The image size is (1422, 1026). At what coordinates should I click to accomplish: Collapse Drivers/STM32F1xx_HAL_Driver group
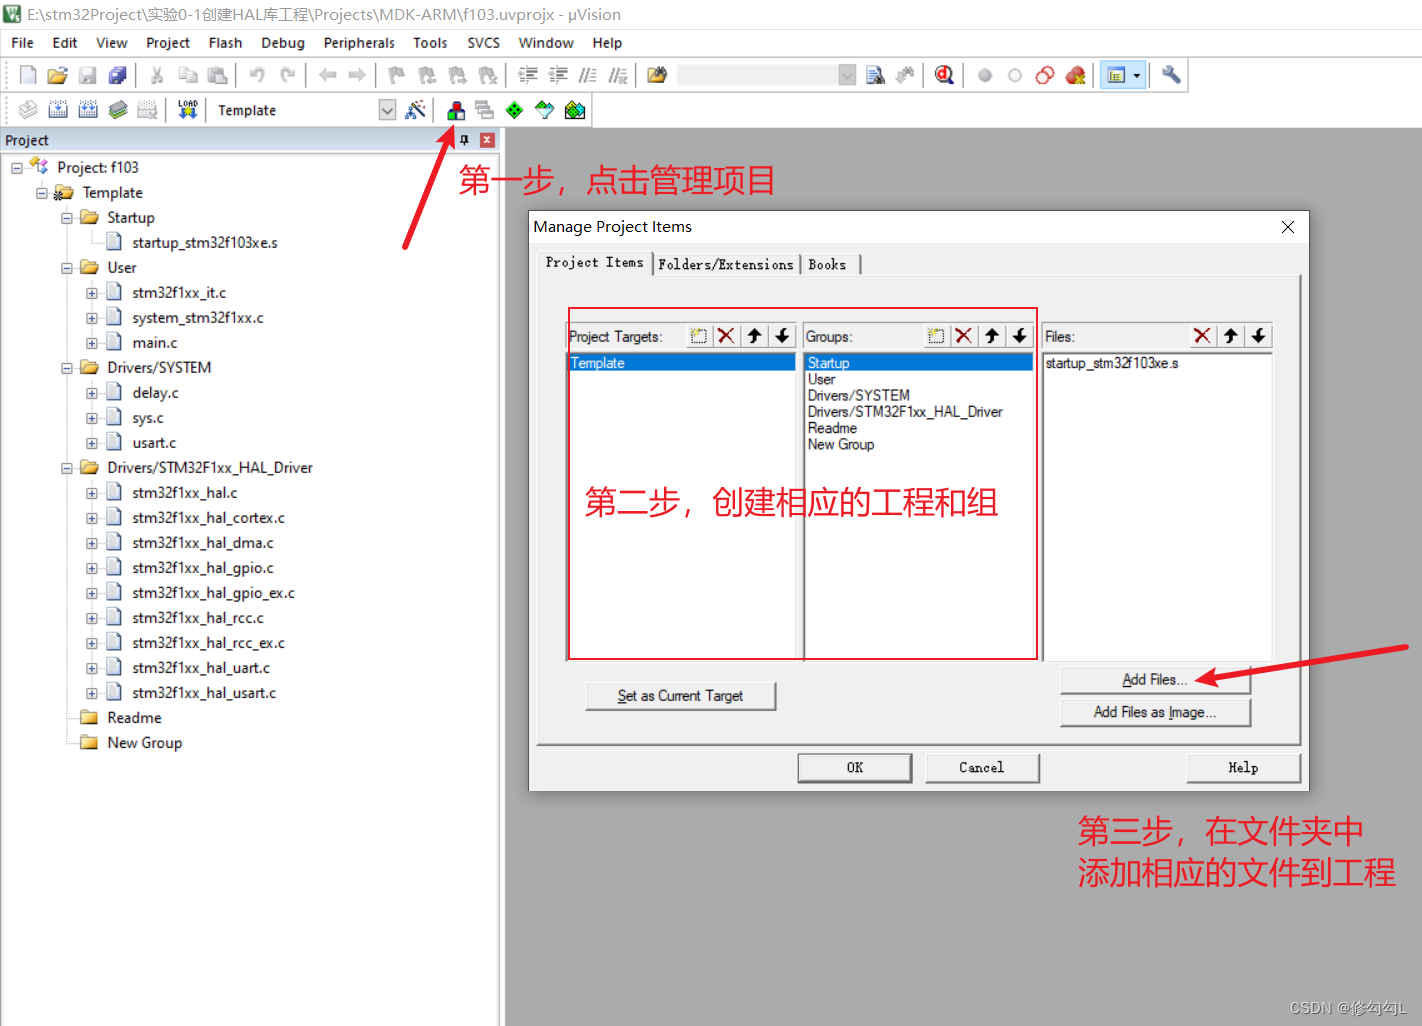[67, 468]
